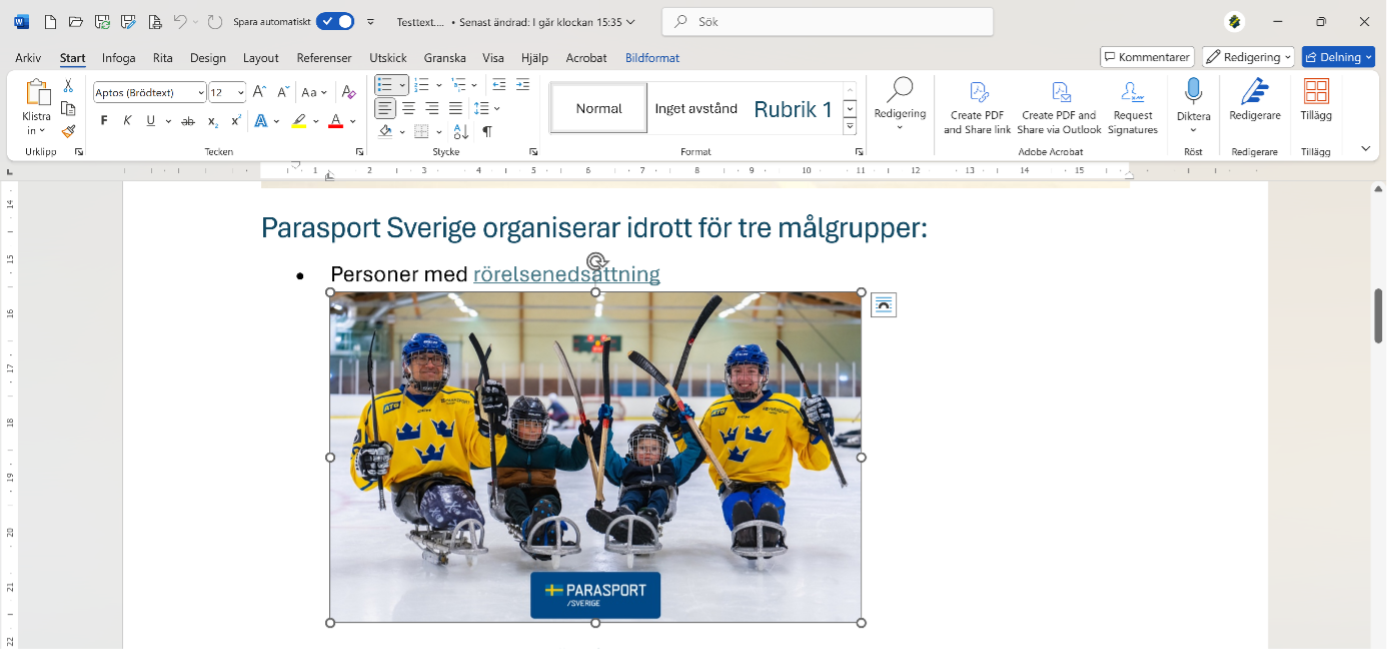Screen dimensions: 1390x653
Task: Open the Redigering mode button with the pencil
Action: (1248, 57)
